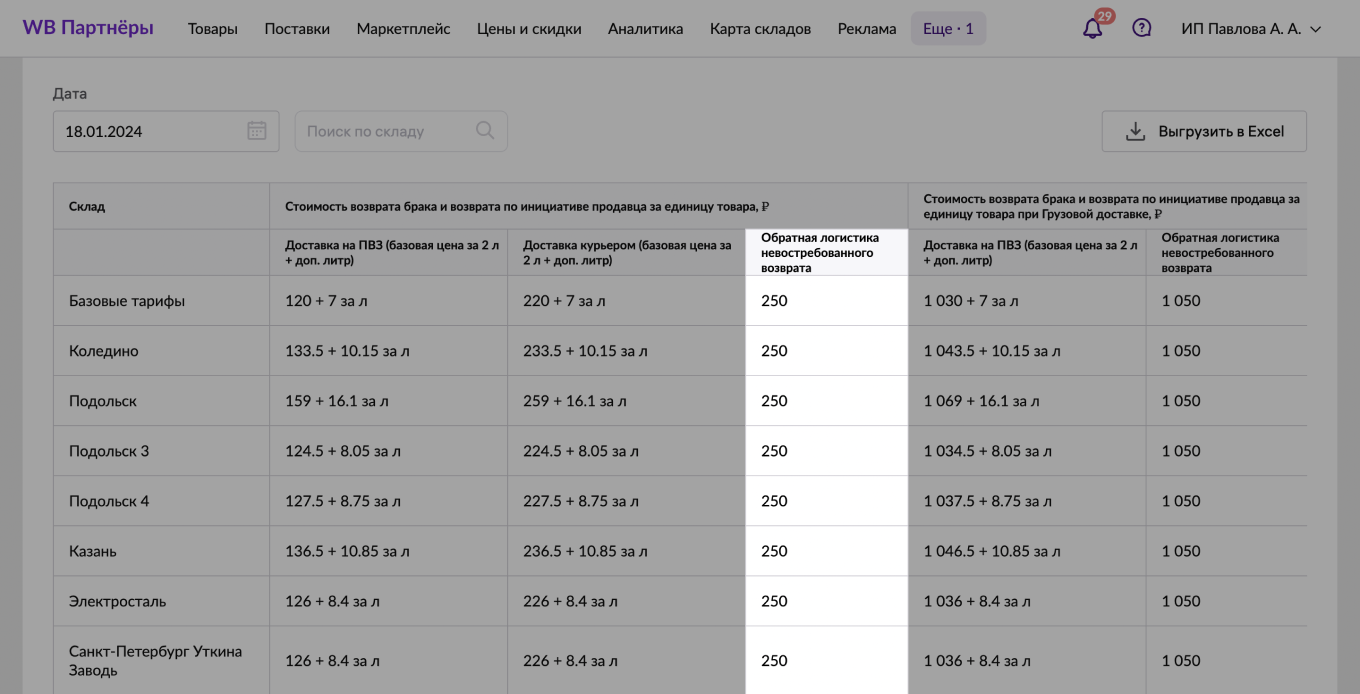
Task: Go to the Поставки section
Action: [x=297, y=29]
